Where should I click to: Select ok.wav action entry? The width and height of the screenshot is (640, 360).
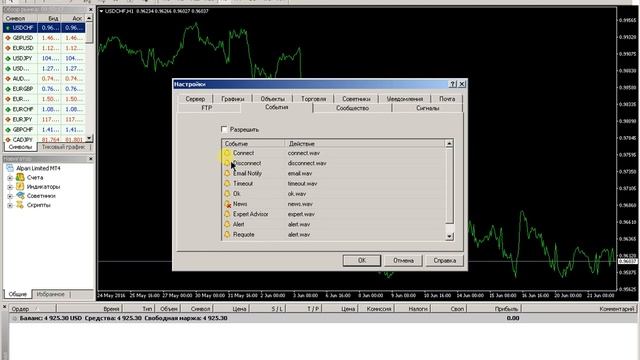click(x=297, y=194)
